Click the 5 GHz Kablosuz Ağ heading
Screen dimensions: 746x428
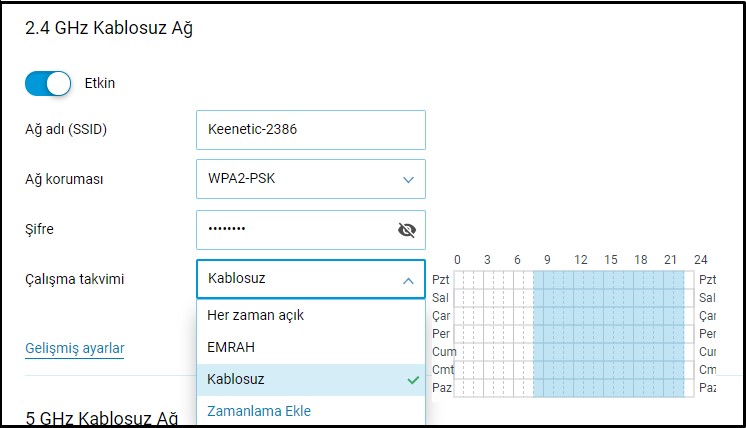click(x=101, y=417)
